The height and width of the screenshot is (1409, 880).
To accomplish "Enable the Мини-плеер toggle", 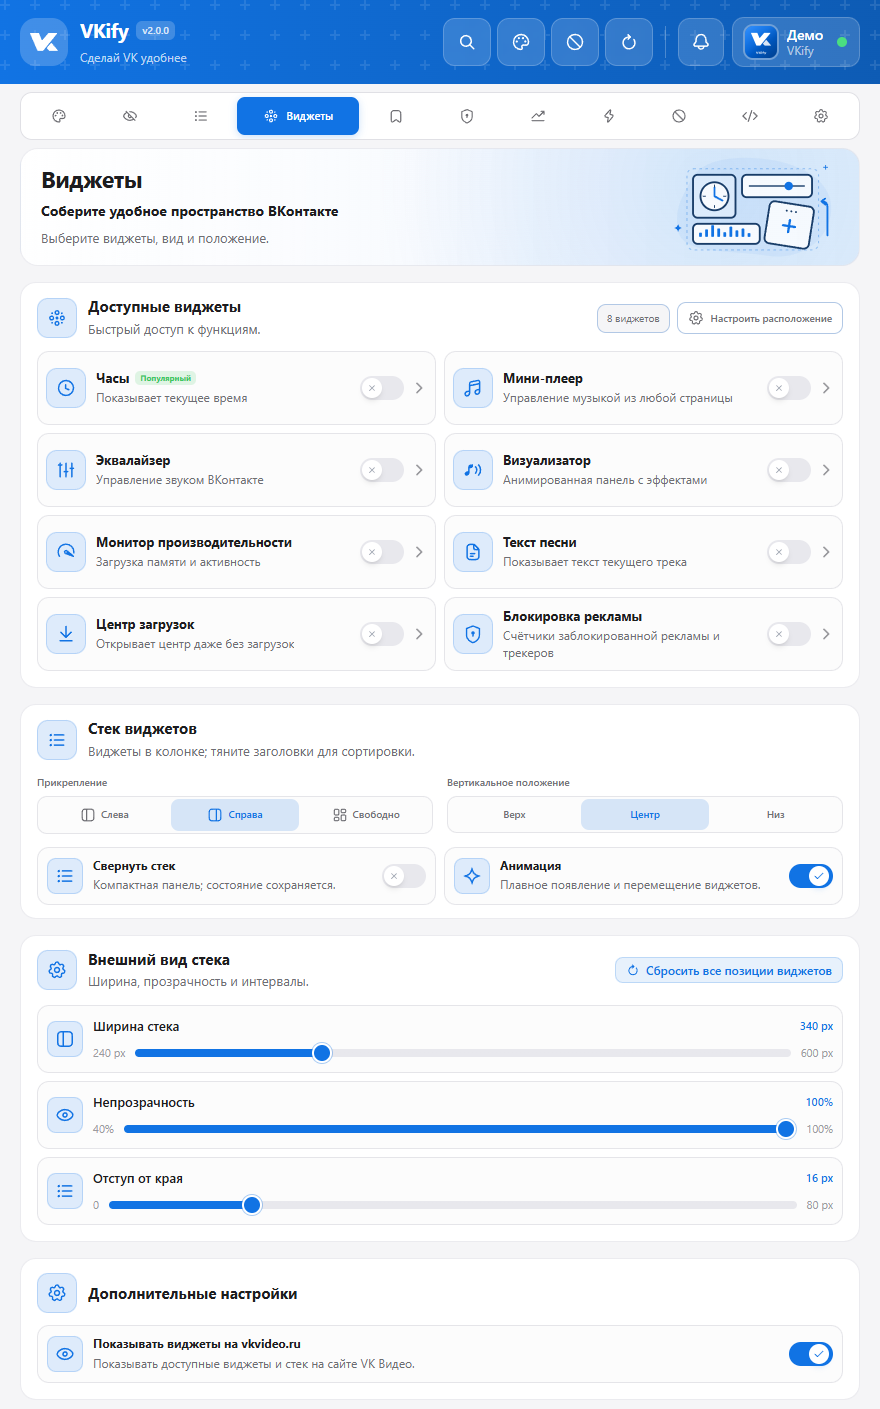I will (789, 388).
